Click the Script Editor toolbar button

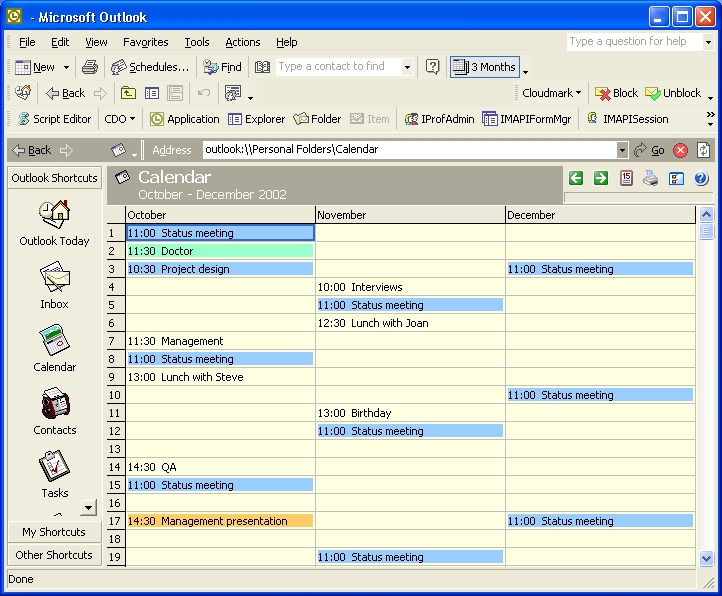54,119
